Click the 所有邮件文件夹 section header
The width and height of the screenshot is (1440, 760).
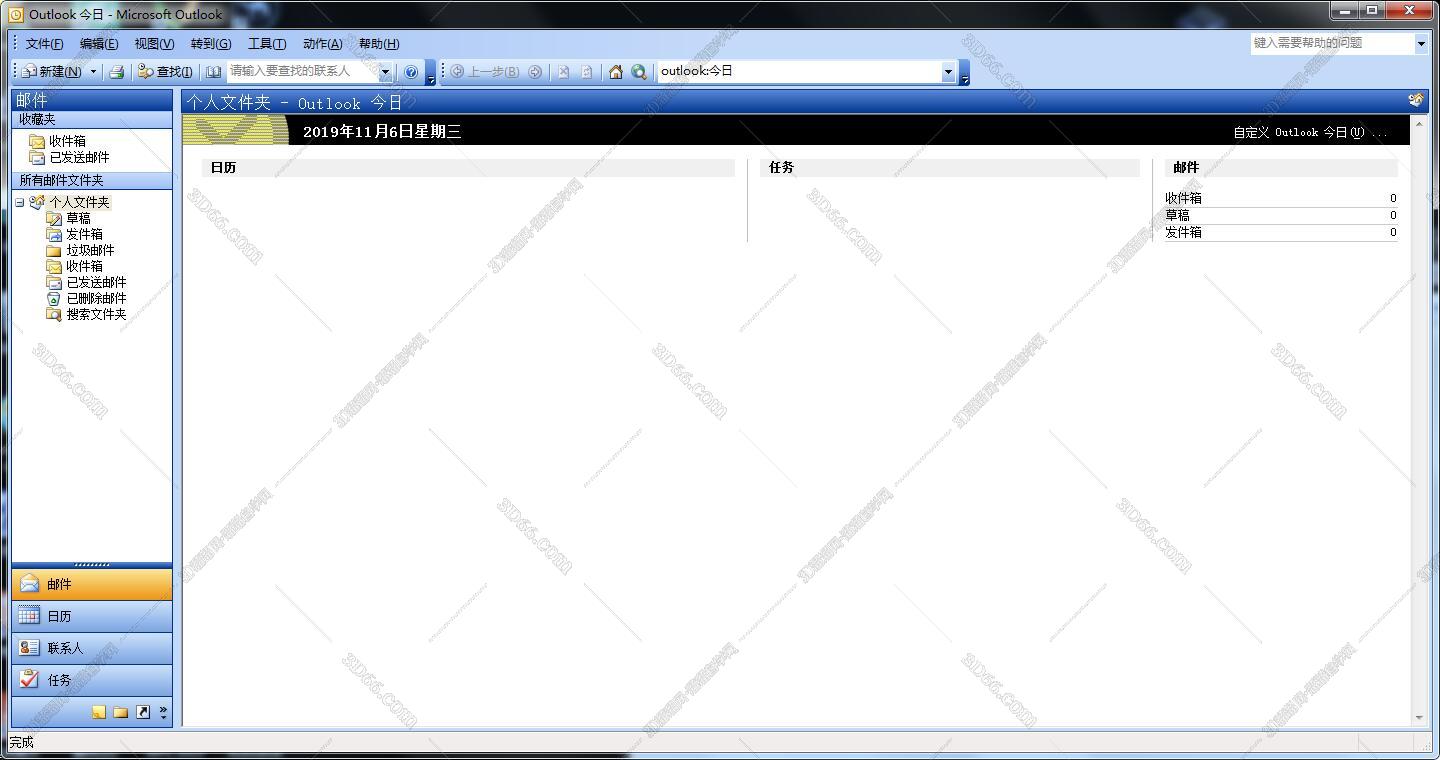[92, 180]
